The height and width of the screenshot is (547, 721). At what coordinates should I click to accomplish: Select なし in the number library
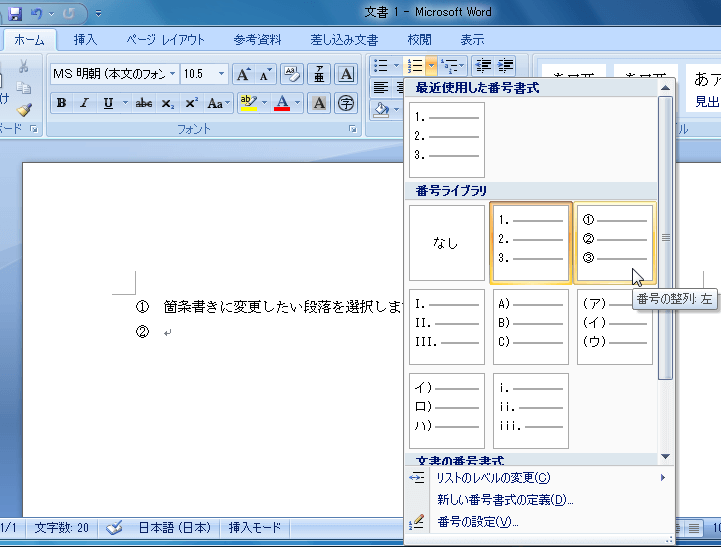(x=447, y=243)
